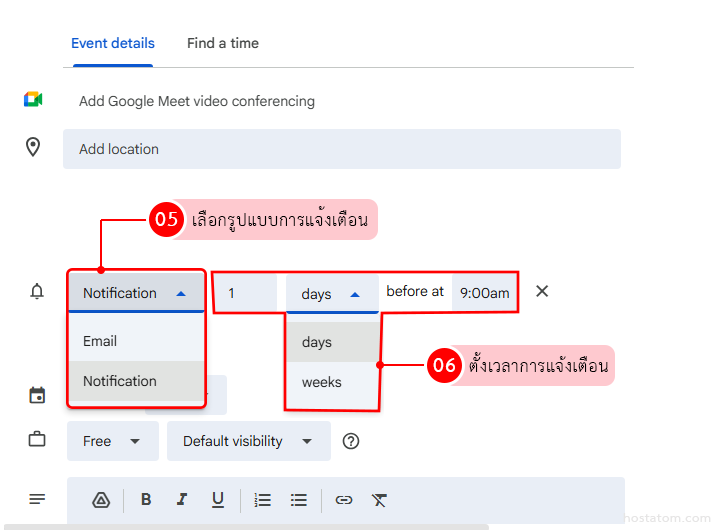
Task: Insert a bulleted list
Action: click(298, 500)
